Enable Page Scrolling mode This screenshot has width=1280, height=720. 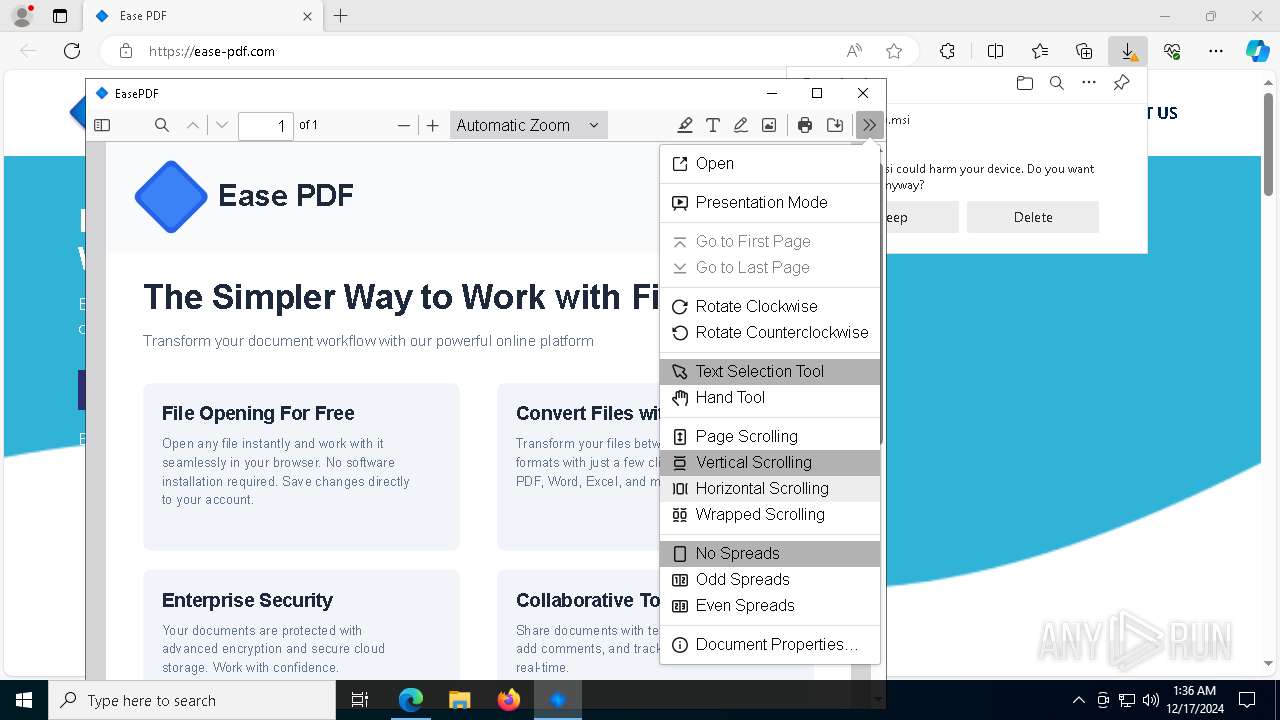pyautogui.click(x=770, y=437)
